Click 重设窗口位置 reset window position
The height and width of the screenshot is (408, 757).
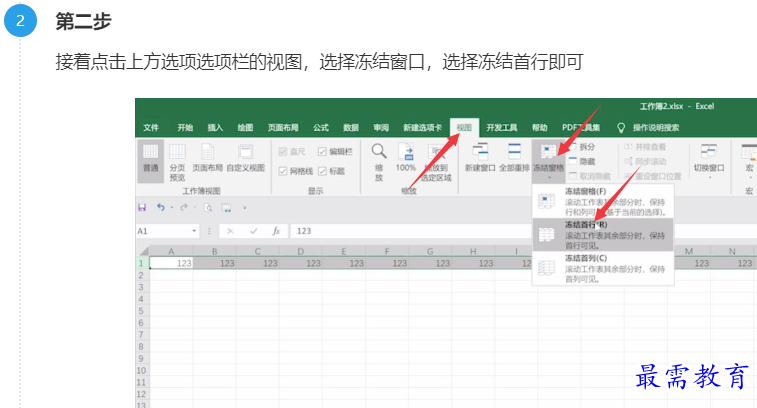click(653, 176)
